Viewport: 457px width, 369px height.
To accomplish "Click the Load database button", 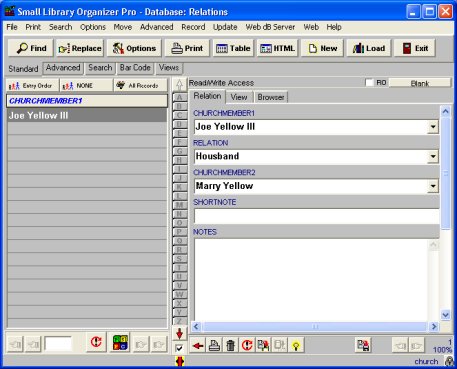I will (x=369, y=48).
